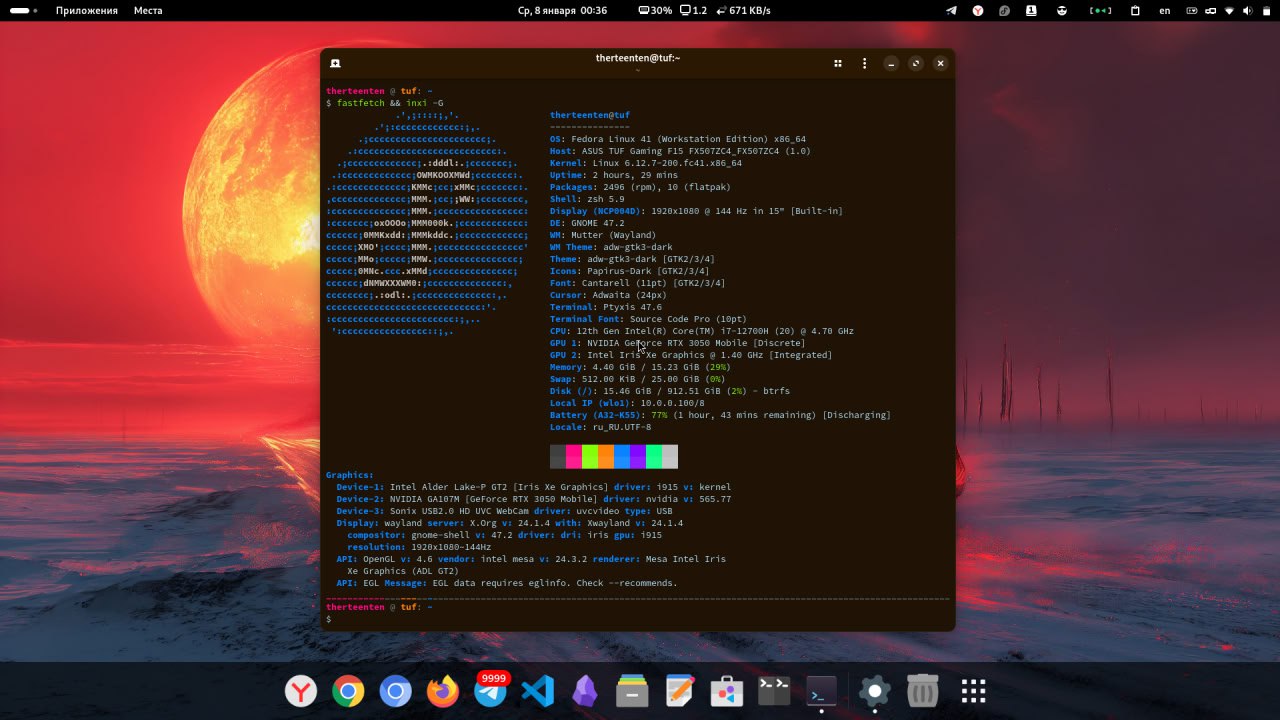
Task: Click the 'resolution: 1920x1080~144Hz' inxi line
Action: coord(419,547)
